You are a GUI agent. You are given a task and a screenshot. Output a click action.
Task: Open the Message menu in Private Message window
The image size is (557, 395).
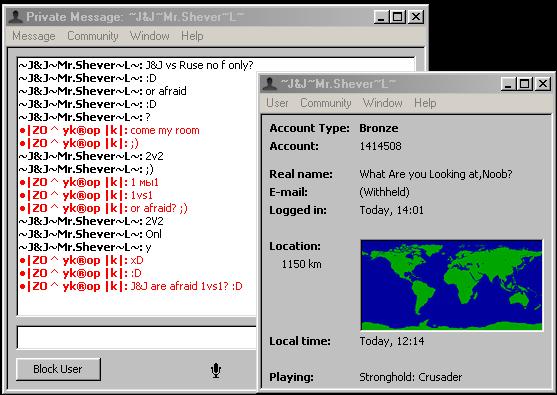coord(34,36)
